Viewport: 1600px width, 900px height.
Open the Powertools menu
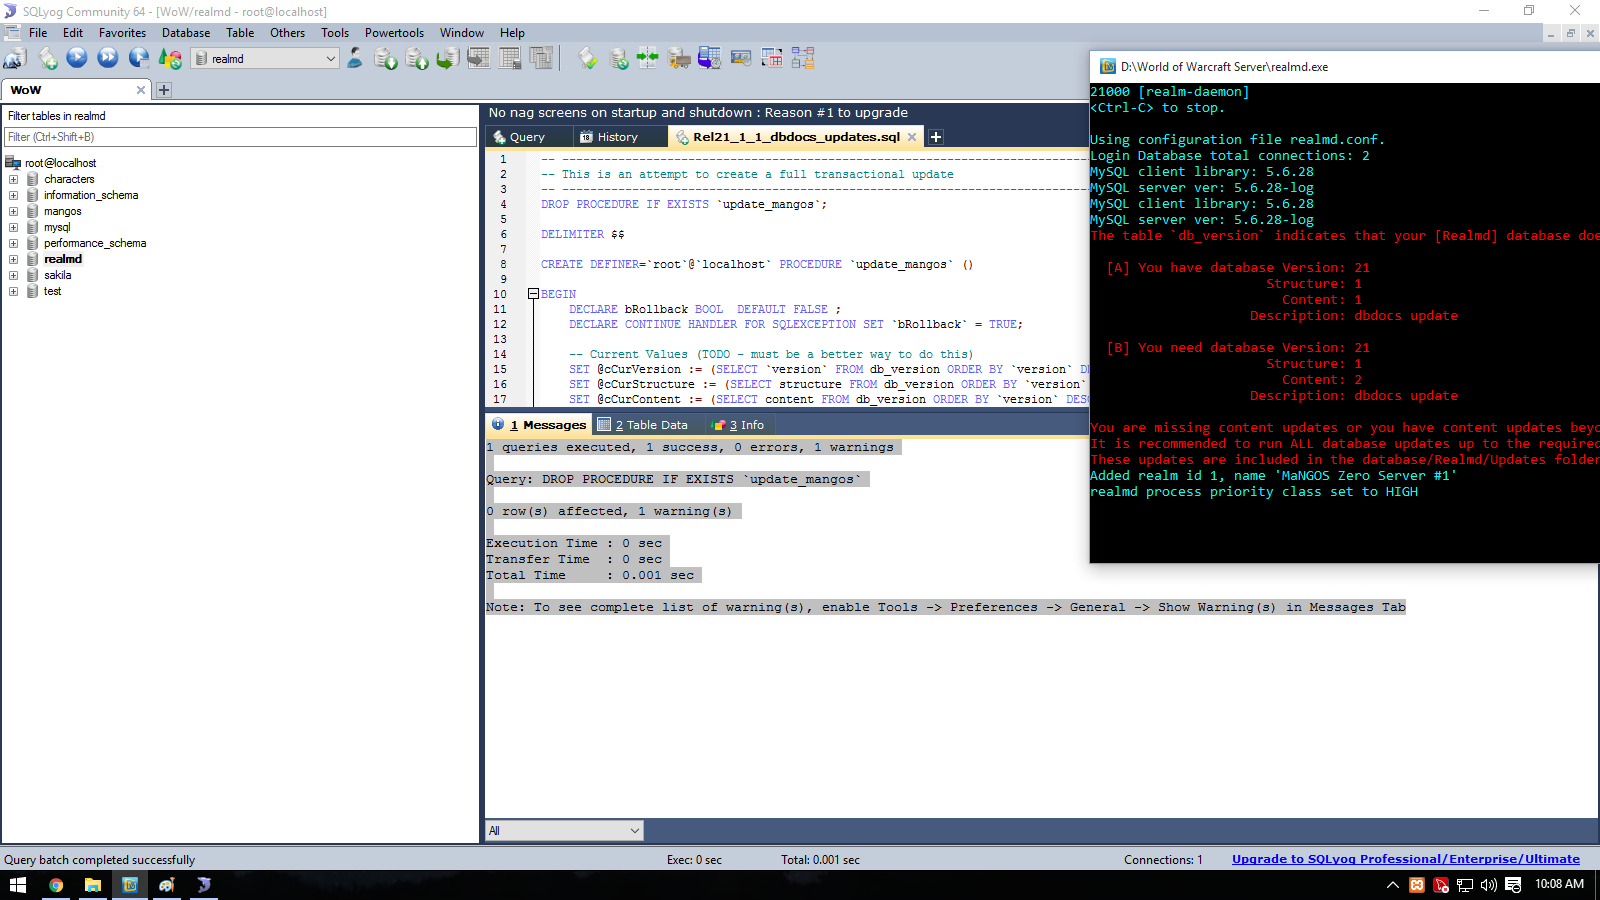point(394,33)
